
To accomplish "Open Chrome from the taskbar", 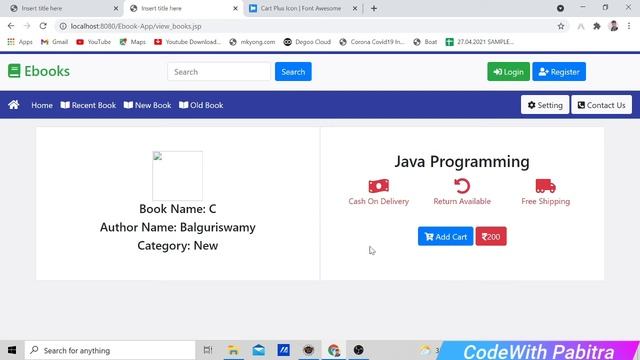I will [333, 350].
